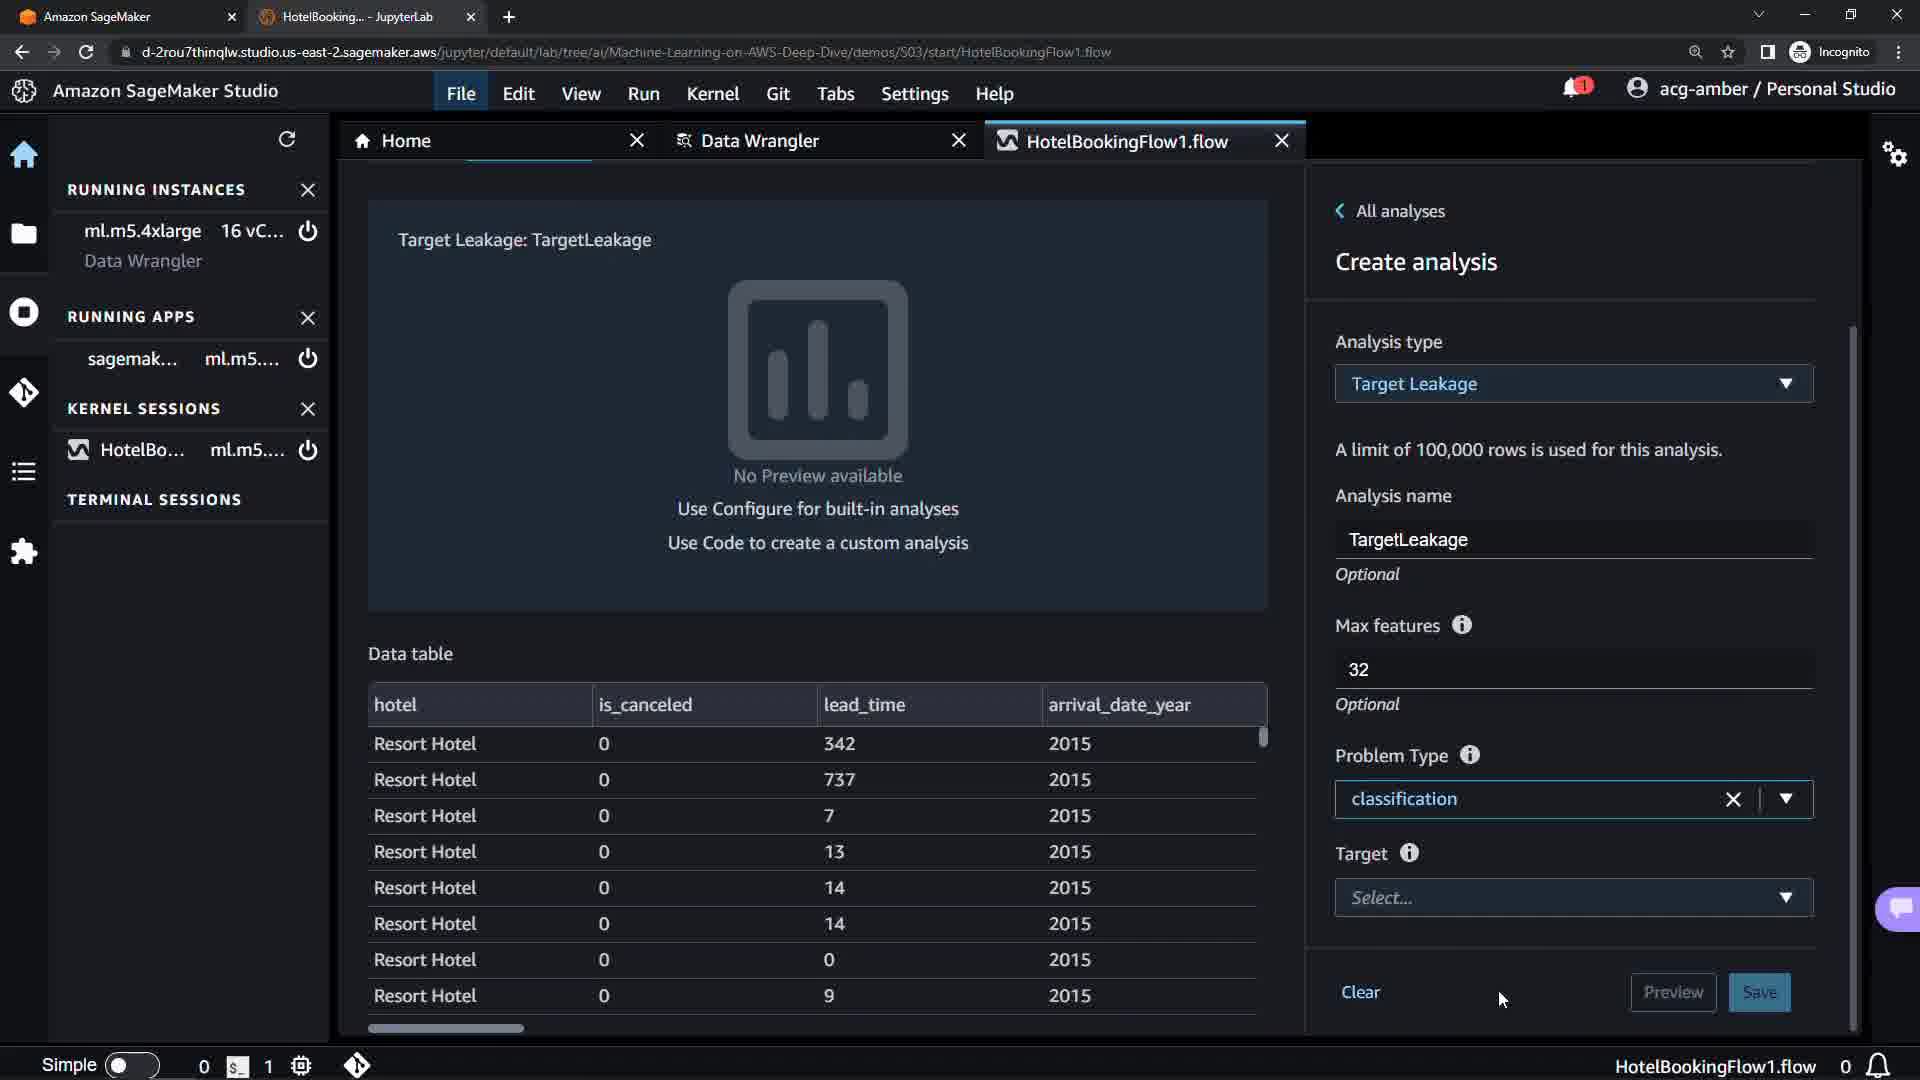Open the notifications bell in header
This screenshot has height=1080, width=1920.
click(1572, 89)
